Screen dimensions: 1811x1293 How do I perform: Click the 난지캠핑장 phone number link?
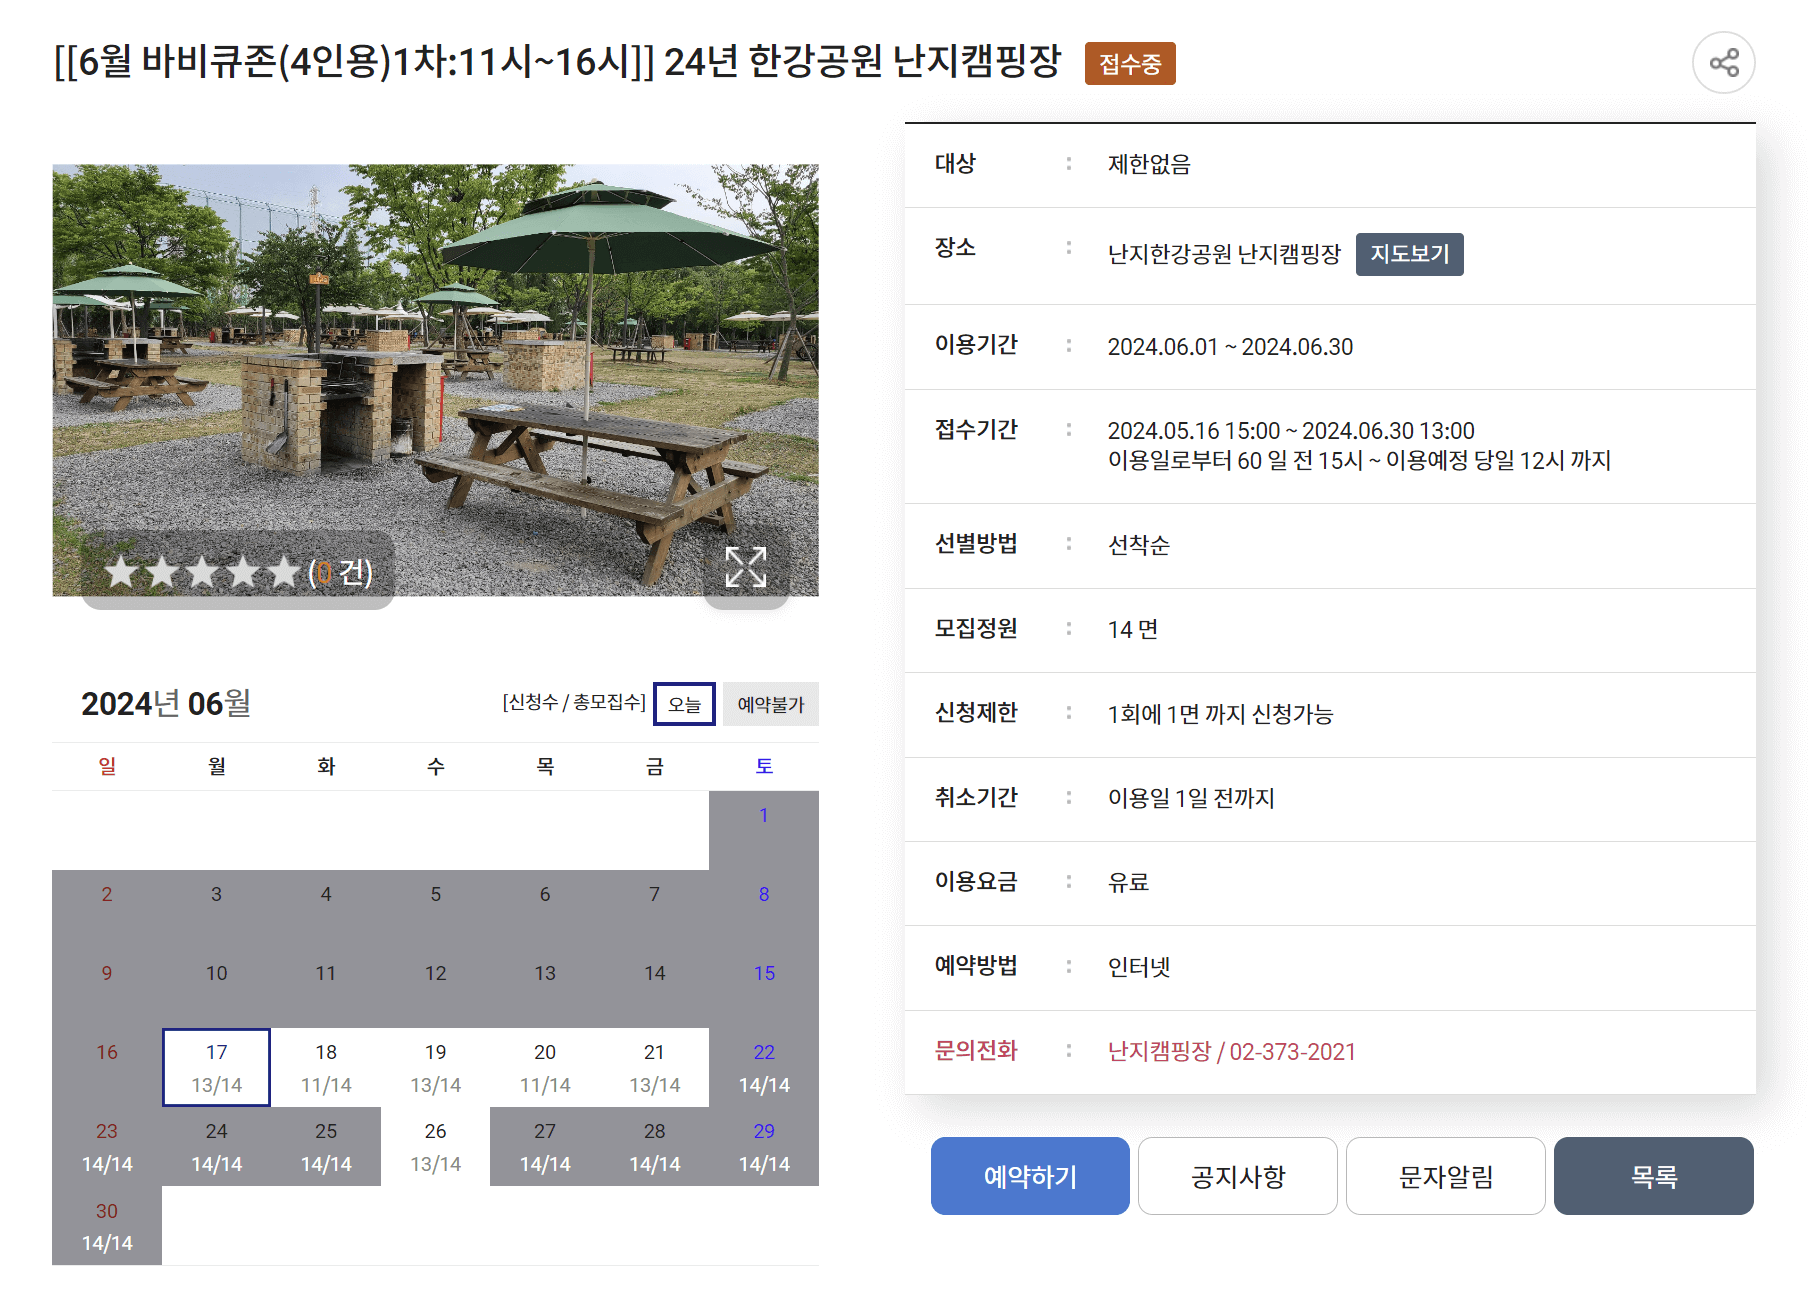coord(1232,1052)
